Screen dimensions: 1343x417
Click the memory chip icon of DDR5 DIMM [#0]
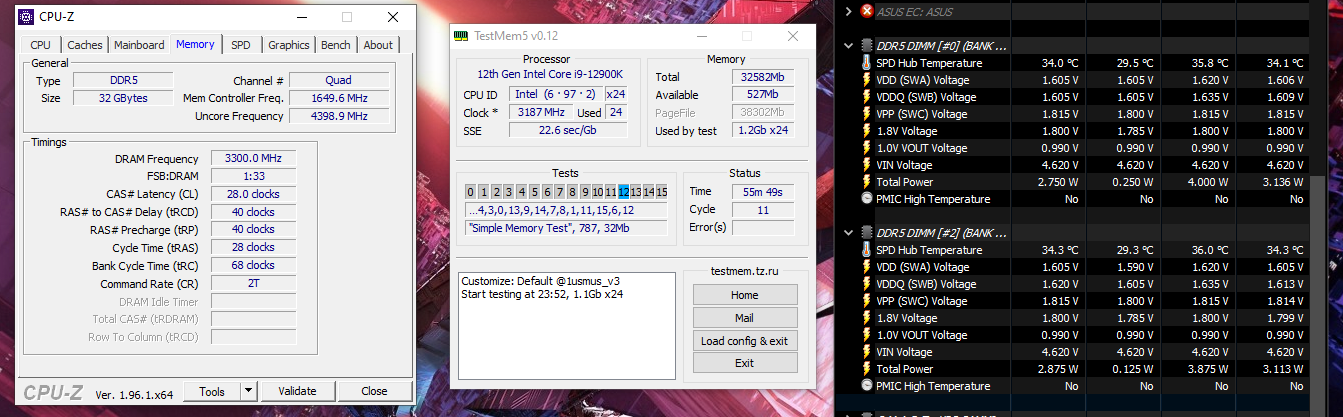866,45
